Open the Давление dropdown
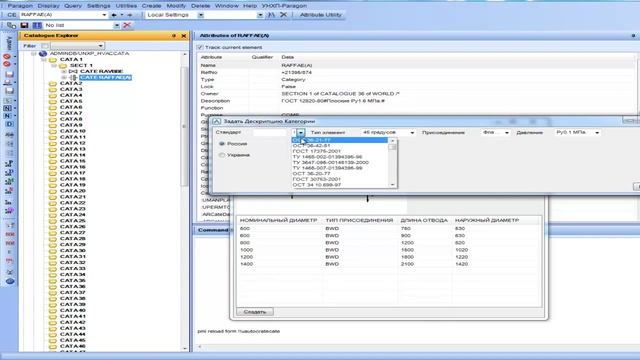This screenshot has height=360, width=640. click(597, 133)
